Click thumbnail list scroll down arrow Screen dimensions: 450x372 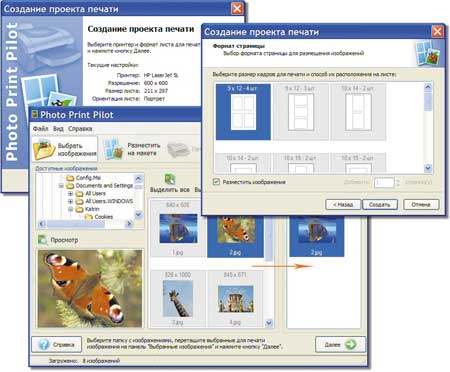(x=269, y=323)
